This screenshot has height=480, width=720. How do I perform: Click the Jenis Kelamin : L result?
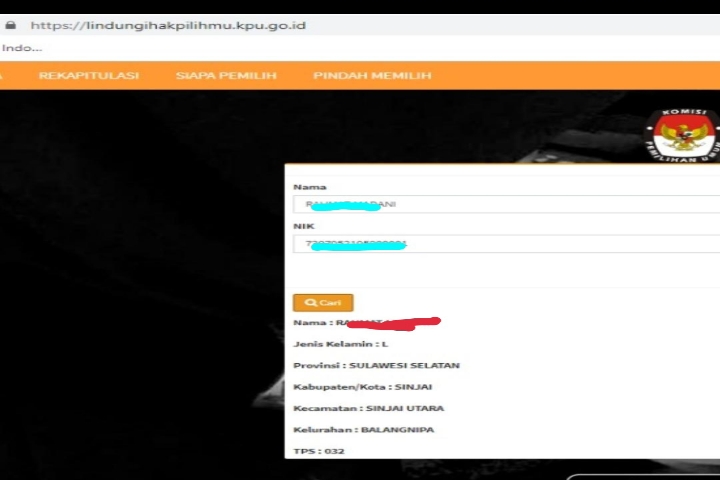341,344
